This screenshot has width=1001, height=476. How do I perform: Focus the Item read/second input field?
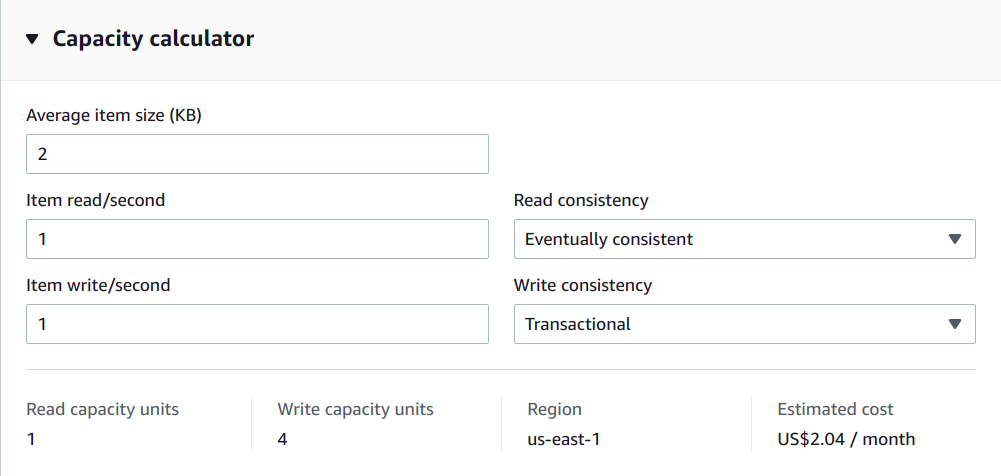257,240
